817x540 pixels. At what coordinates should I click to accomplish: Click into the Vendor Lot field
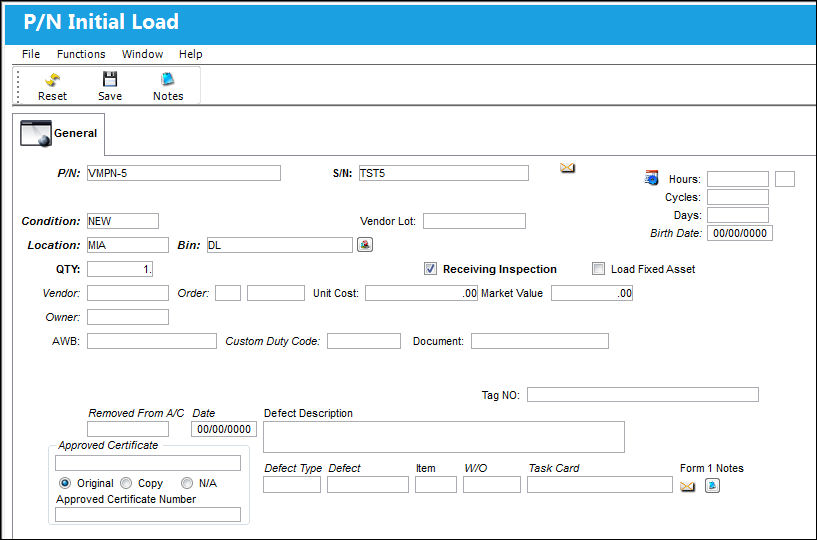[x=474, y=221]
